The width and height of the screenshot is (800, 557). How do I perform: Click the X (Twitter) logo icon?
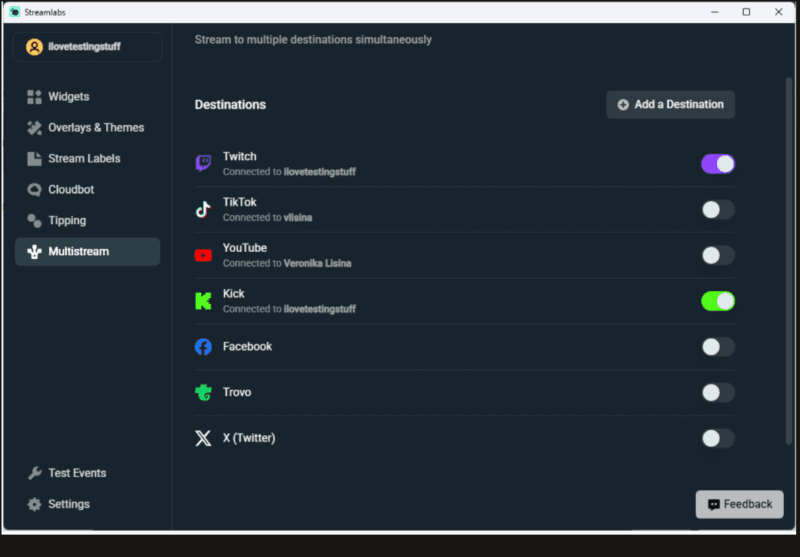pos(203,438)
